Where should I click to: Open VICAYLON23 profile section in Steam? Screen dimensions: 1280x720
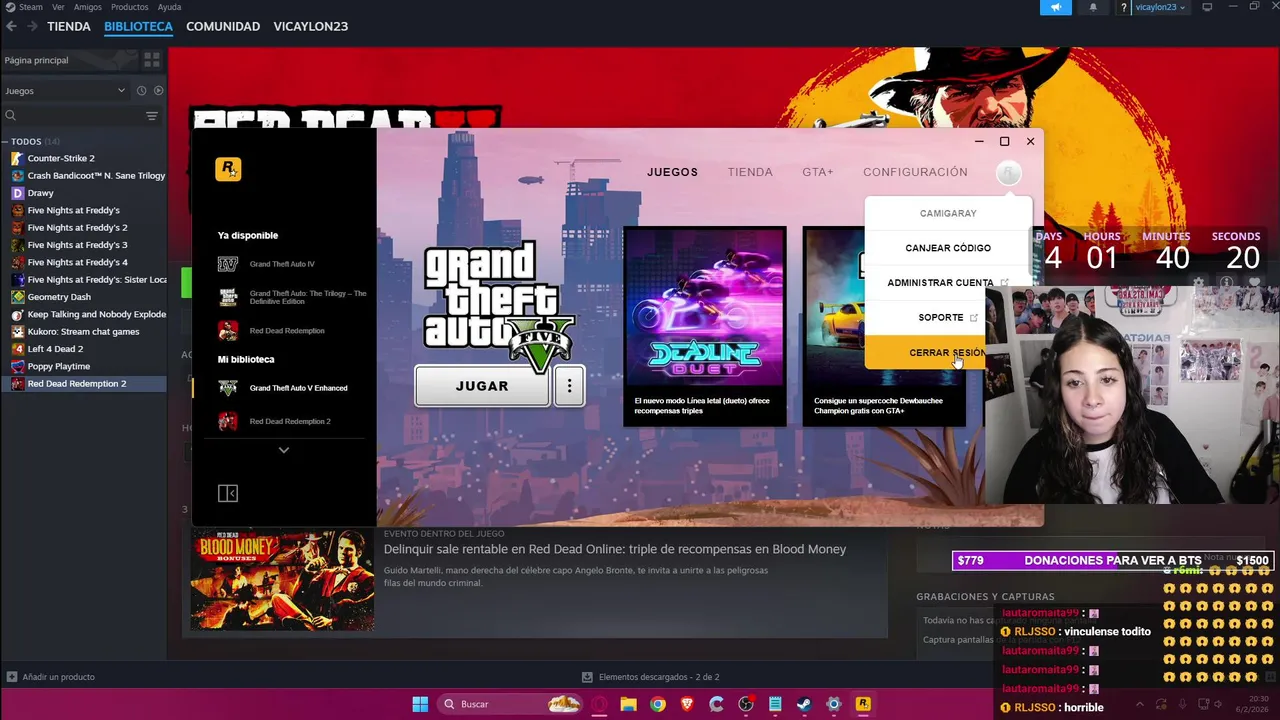pos(311,27)
